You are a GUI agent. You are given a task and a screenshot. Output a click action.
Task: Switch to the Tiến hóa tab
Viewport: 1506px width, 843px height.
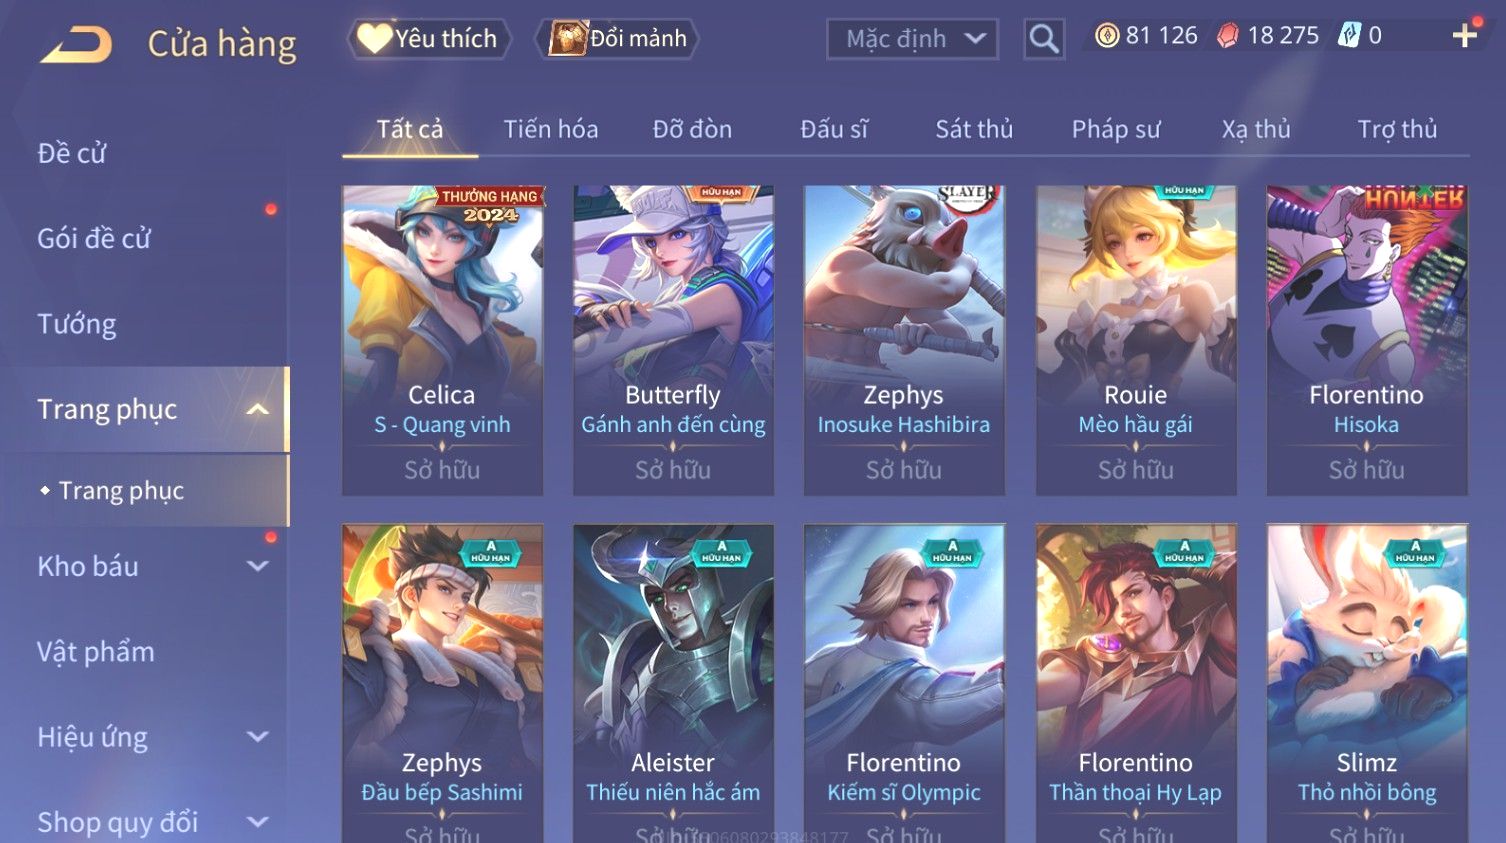pos(551,129)
